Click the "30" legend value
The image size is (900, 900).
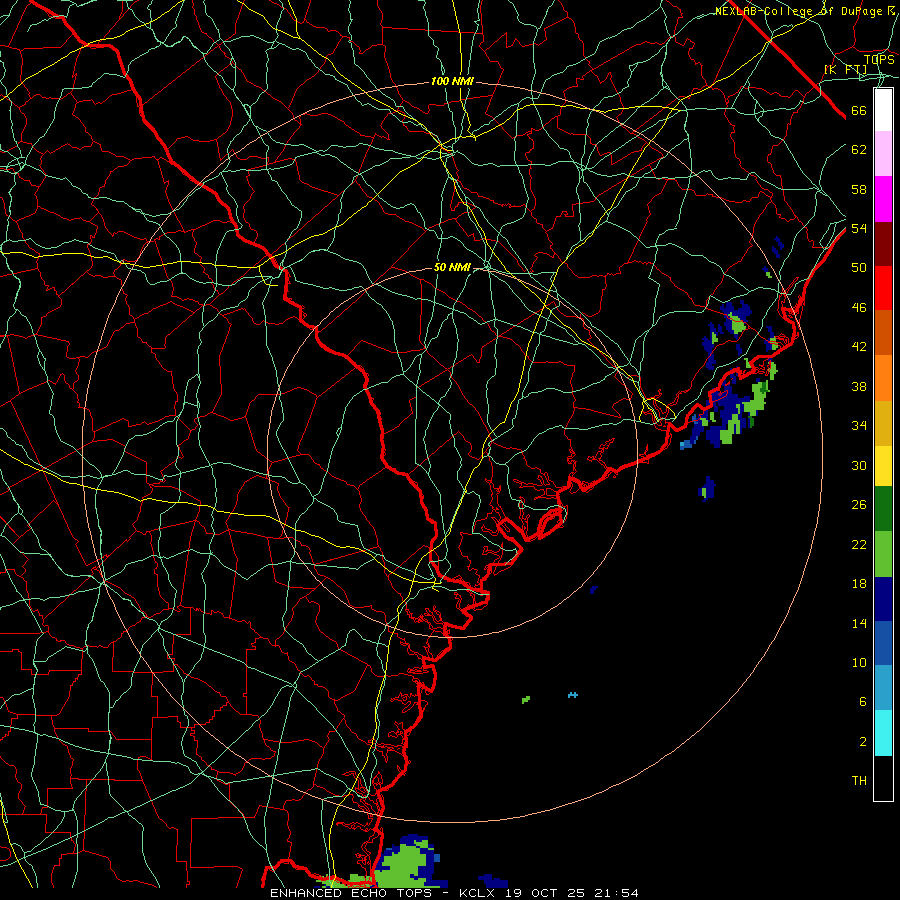859,465
